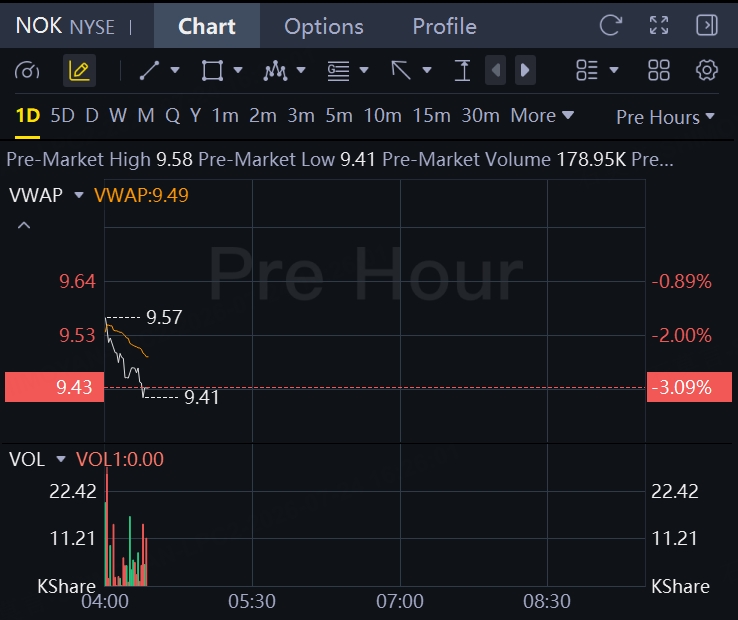The width and height of the screenshot is (738, 620).
Task: Toggle the yellow drawing pencil tool
Action: [x=79, y=71]
